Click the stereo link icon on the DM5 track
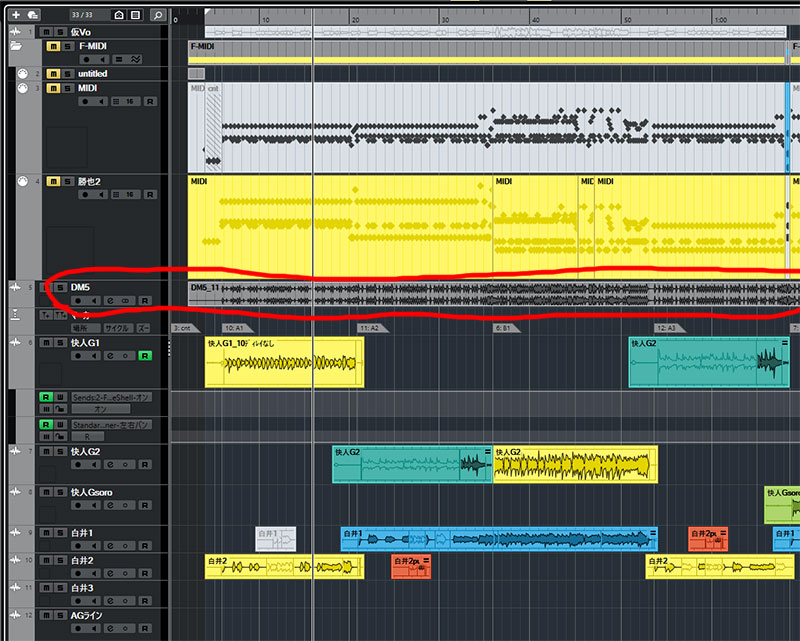 [125, 301]
